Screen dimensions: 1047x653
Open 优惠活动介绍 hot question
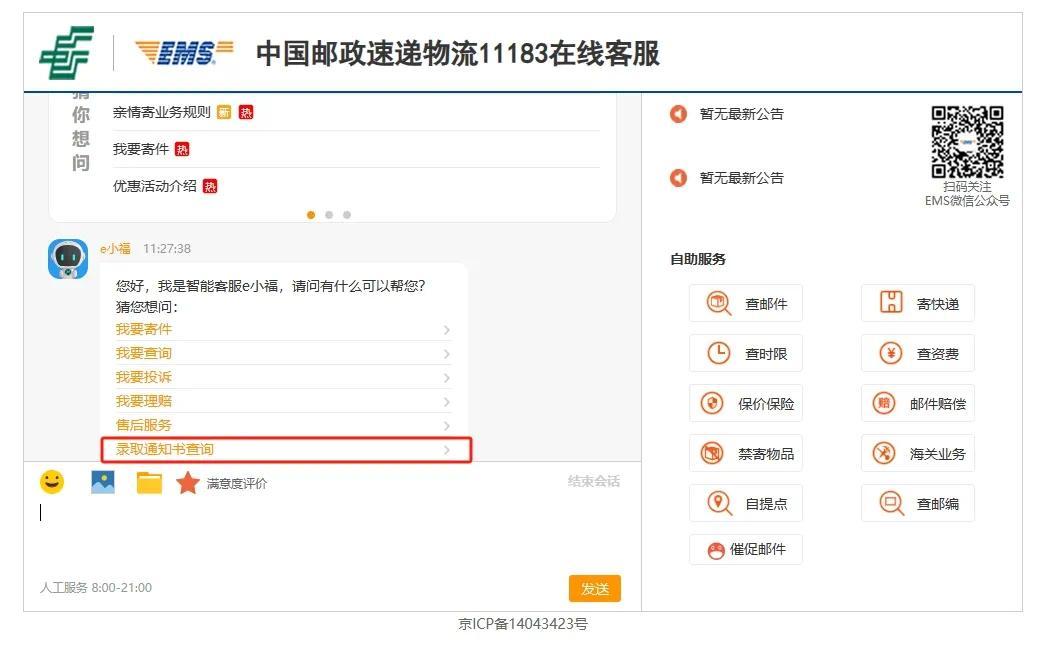click(x=155, y=186)
